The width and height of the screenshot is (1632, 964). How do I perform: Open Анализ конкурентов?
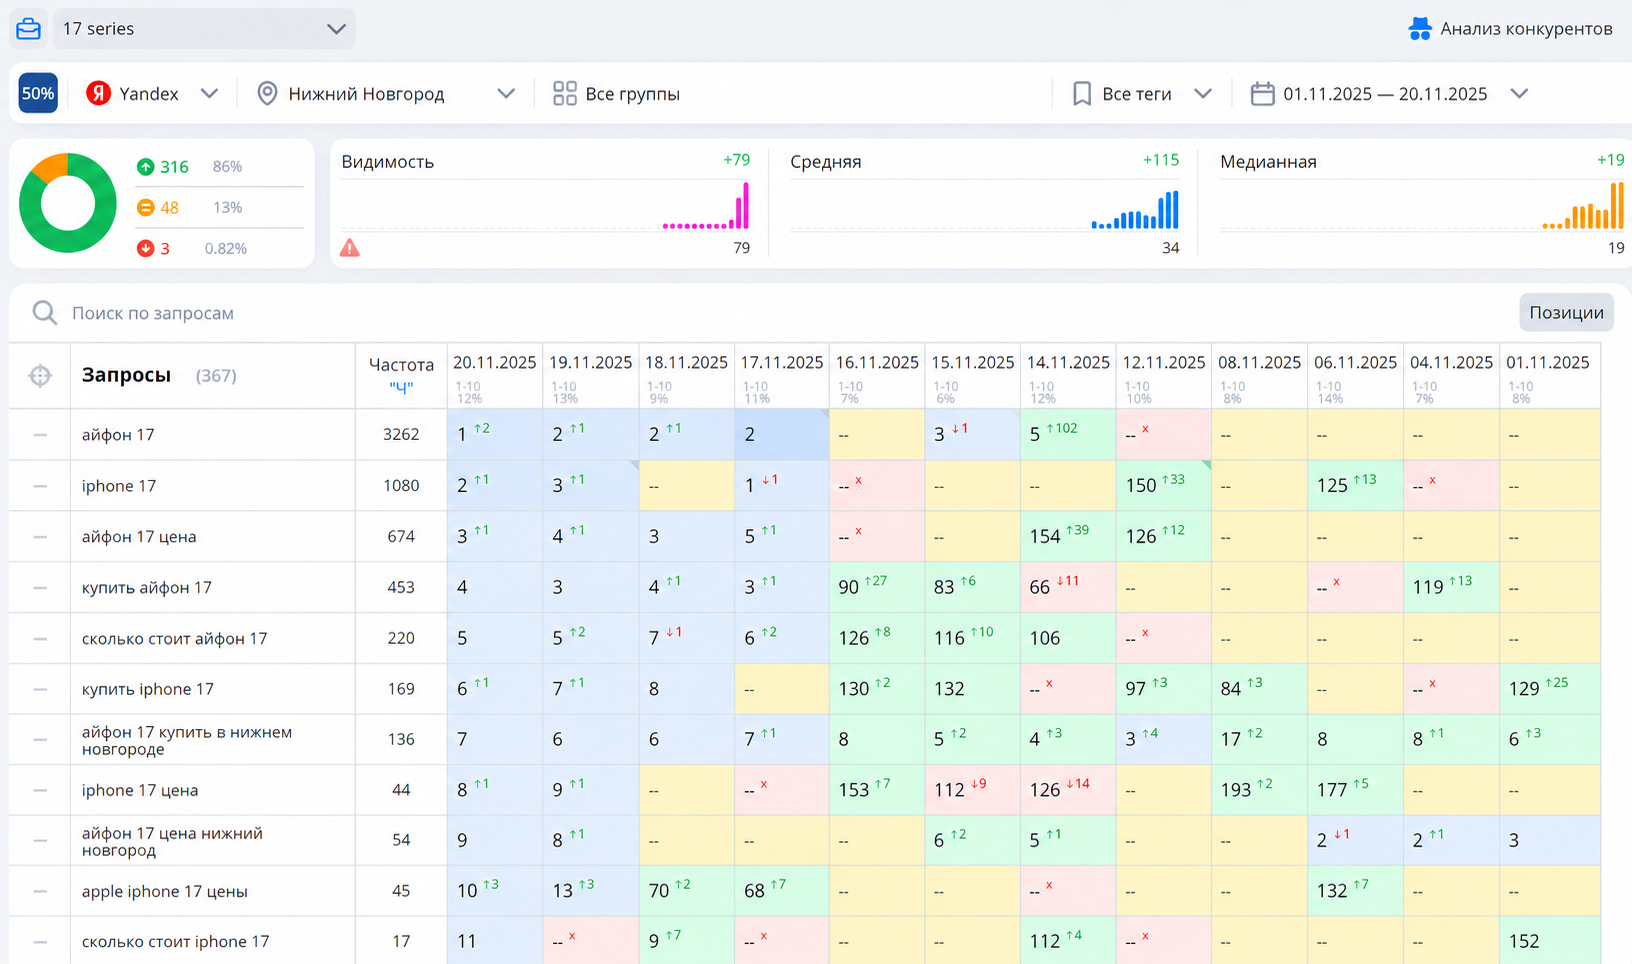[1510, 29]
